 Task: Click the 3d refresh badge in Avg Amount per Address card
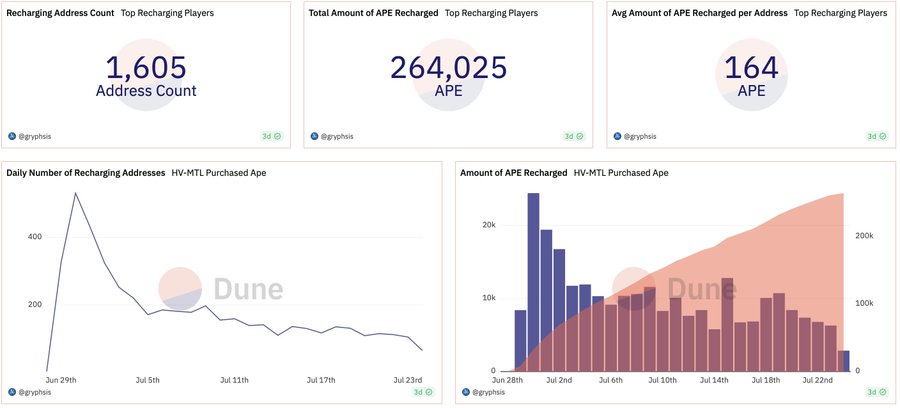[878, 137]
